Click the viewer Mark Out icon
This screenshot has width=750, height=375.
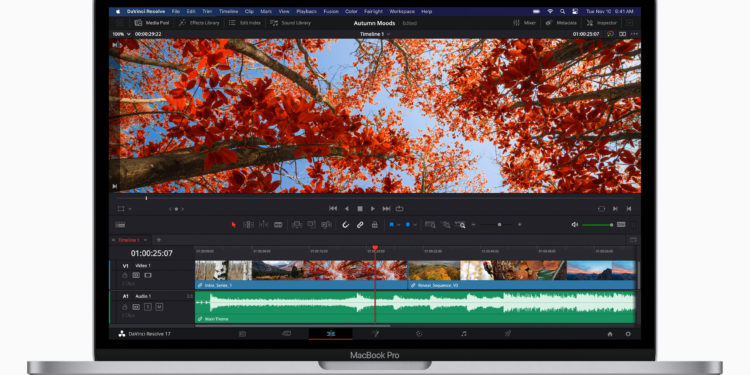[x=629, y=209]
